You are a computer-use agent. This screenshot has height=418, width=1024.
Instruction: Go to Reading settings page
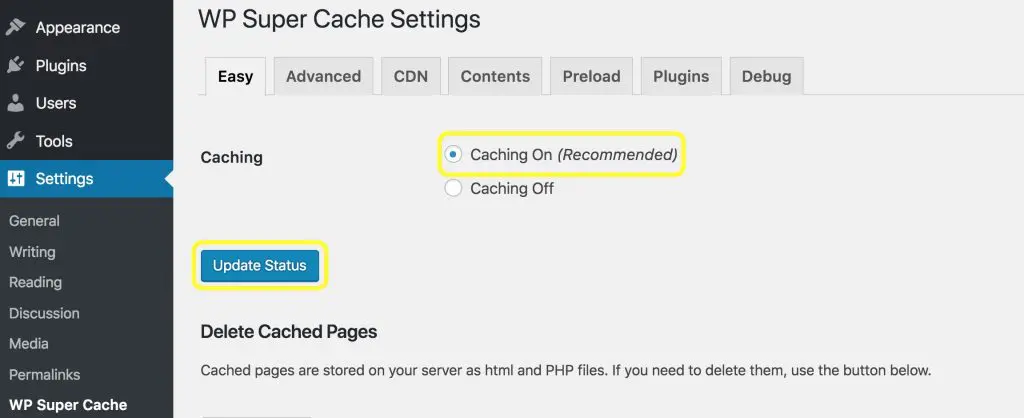pyautogui.click(x=35, y=282)
